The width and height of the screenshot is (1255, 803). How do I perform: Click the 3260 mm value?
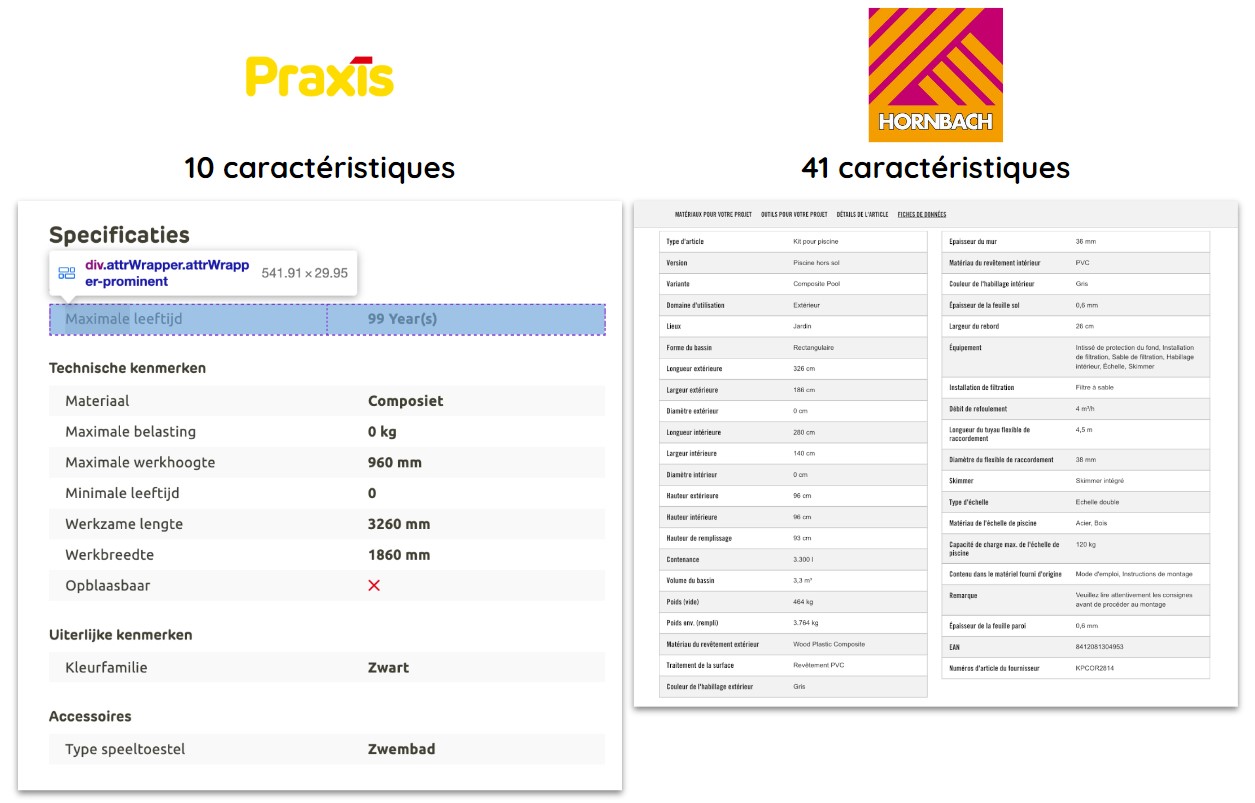(x=399, y=524)
